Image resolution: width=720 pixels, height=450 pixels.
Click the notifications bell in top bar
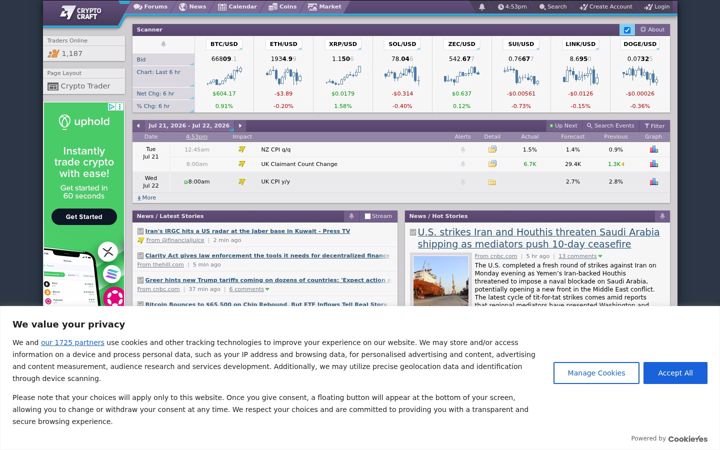click(482, 7)
